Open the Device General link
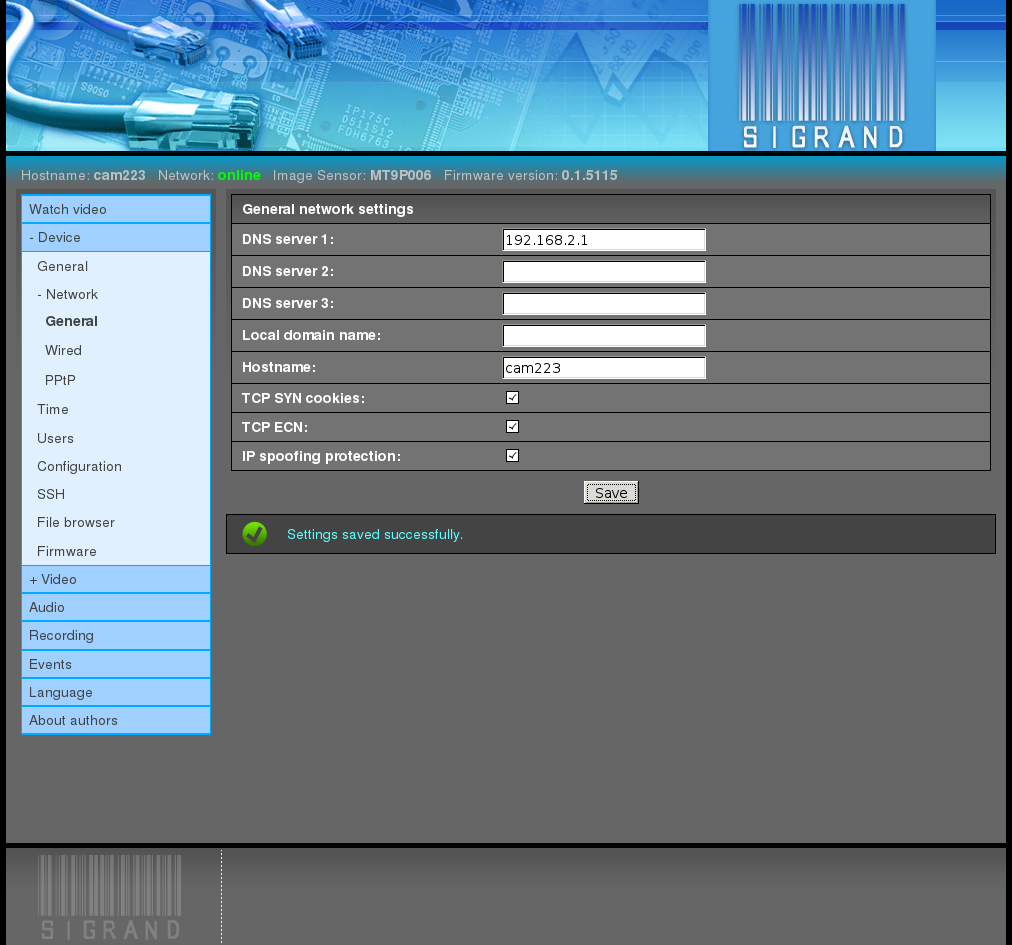 click(x=63, y=267)
